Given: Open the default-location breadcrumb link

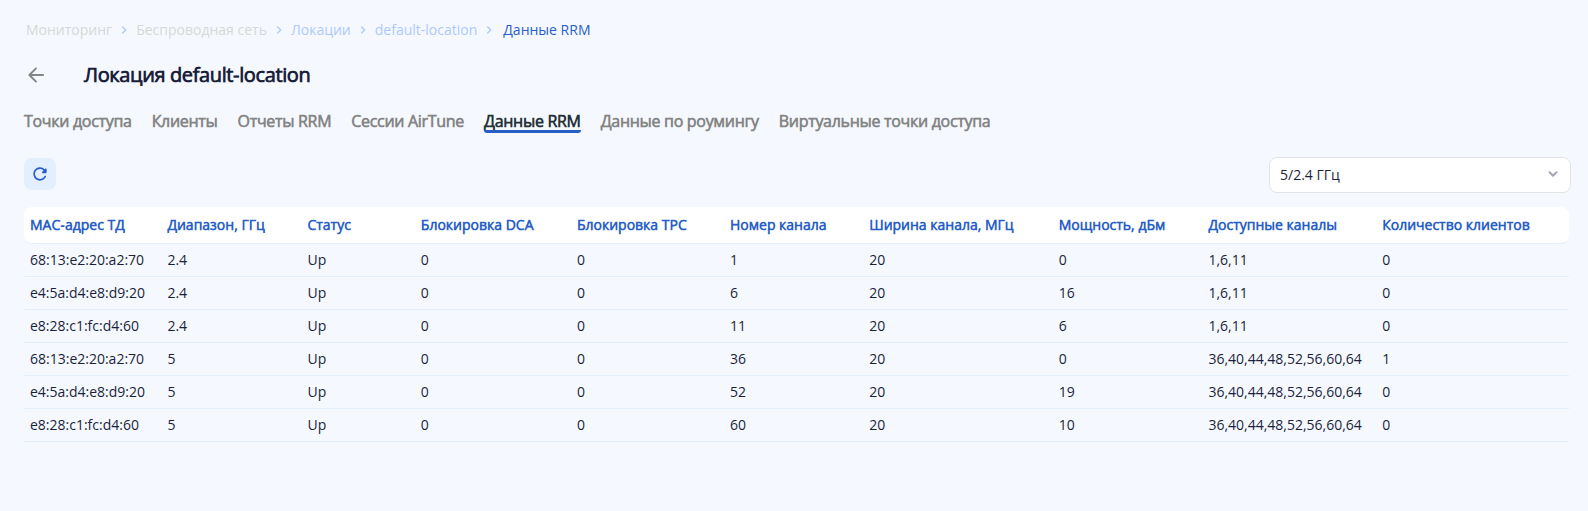Looking at the screenshot, I should pyautogui.click(x=426, y=30).
